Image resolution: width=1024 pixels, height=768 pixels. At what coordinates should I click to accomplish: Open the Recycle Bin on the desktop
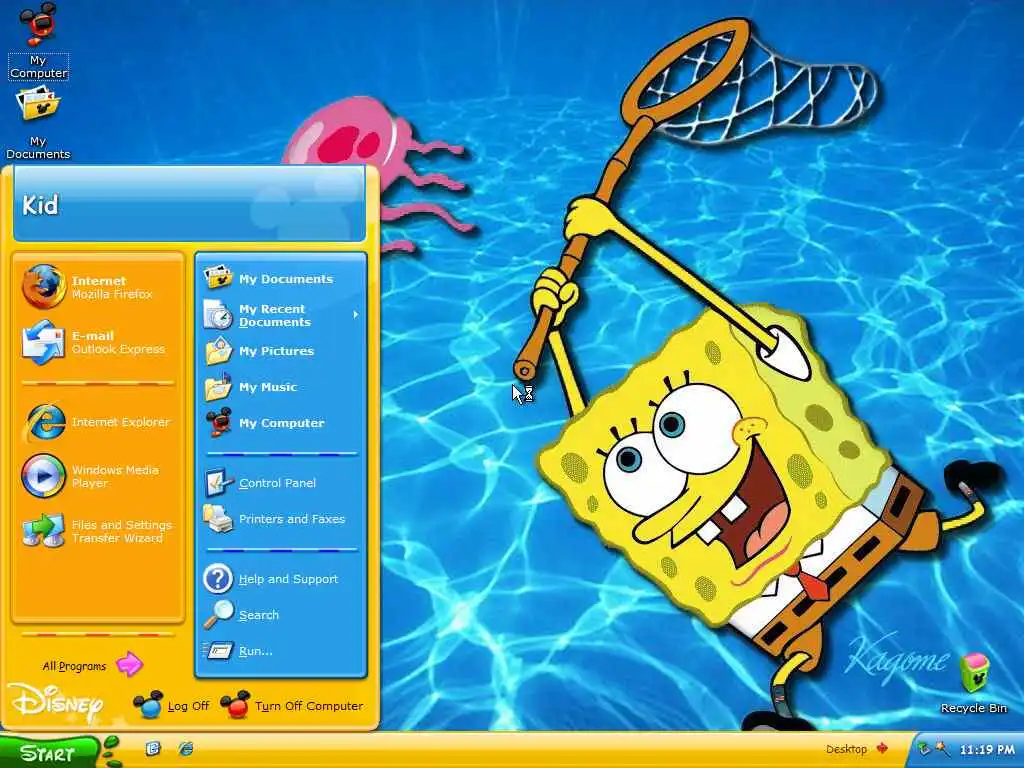tap(974, 673)
